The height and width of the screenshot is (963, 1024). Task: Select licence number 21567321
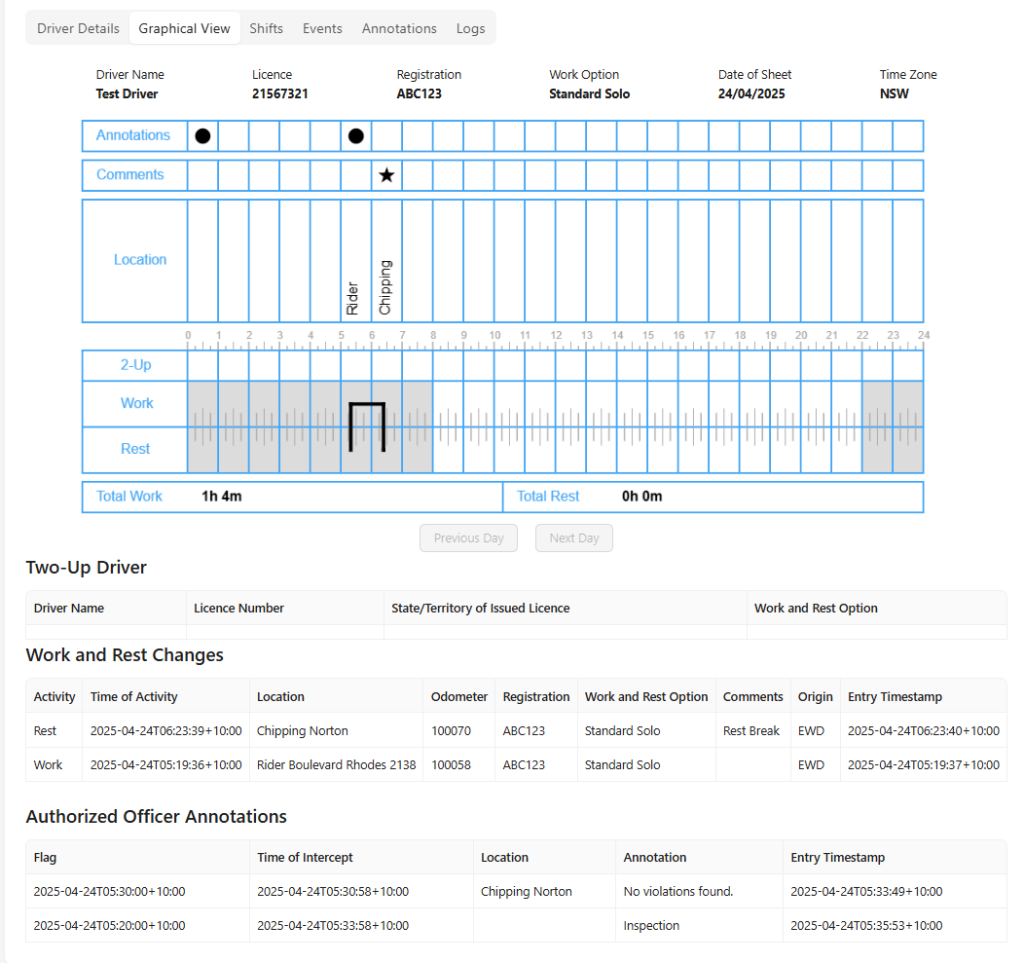[x=280, y=93]
